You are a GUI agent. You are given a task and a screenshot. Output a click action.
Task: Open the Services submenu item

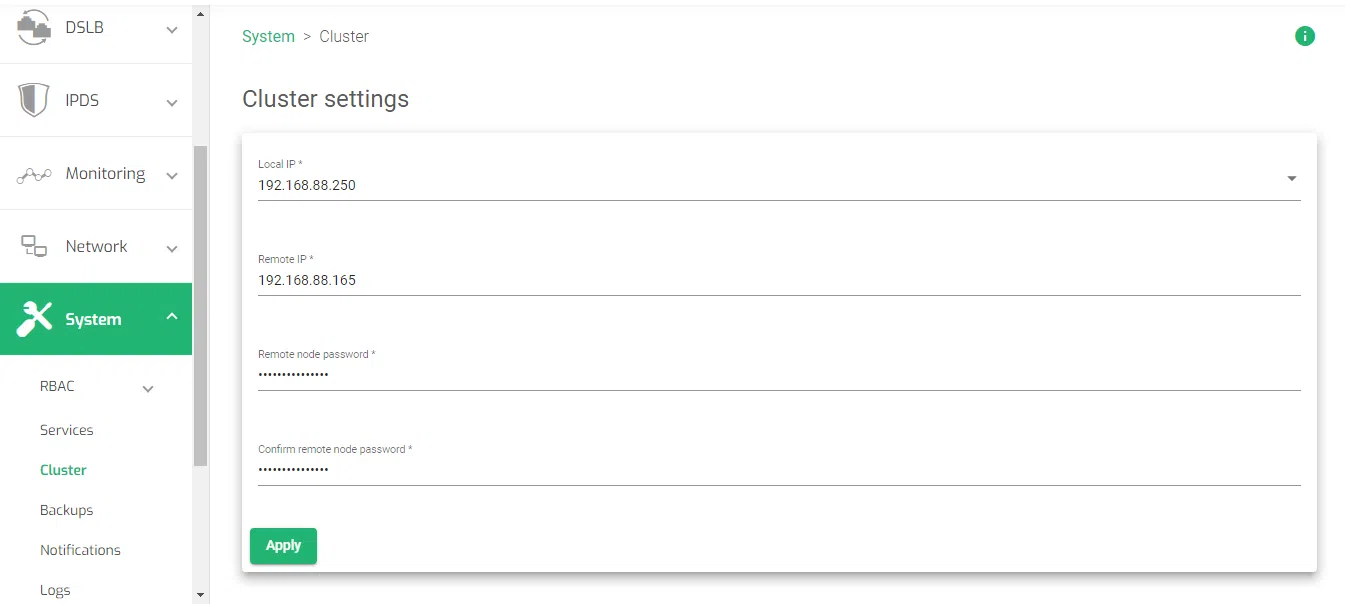tap(67, 430)
